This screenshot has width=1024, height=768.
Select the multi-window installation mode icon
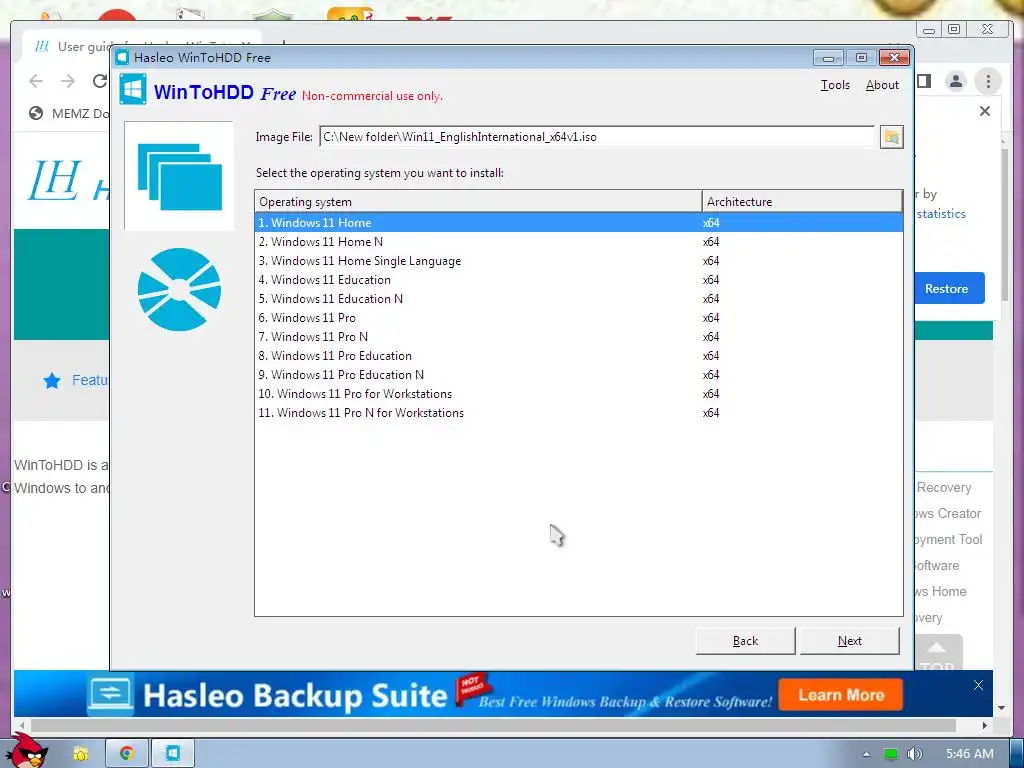point(179,176)
